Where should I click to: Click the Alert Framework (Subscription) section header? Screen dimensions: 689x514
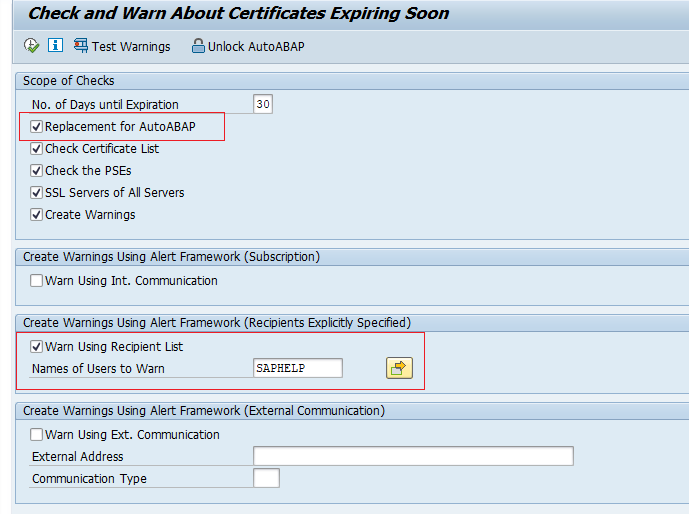(x=171, y=257)
